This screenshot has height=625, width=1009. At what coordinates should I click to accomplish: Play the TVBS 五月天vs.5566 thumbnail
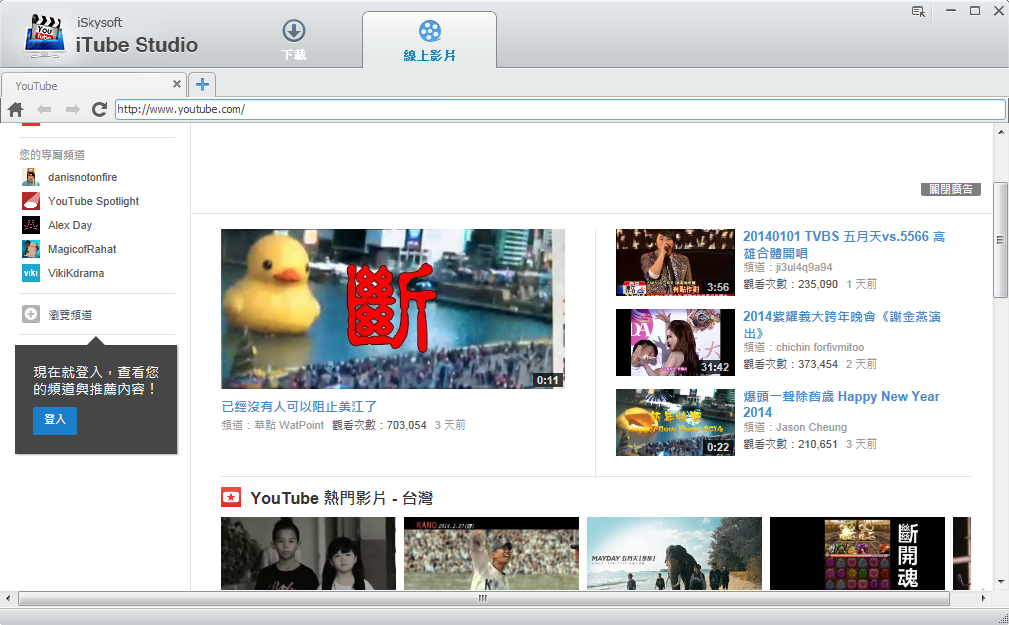pyautogui.click(x=675, y=263)
